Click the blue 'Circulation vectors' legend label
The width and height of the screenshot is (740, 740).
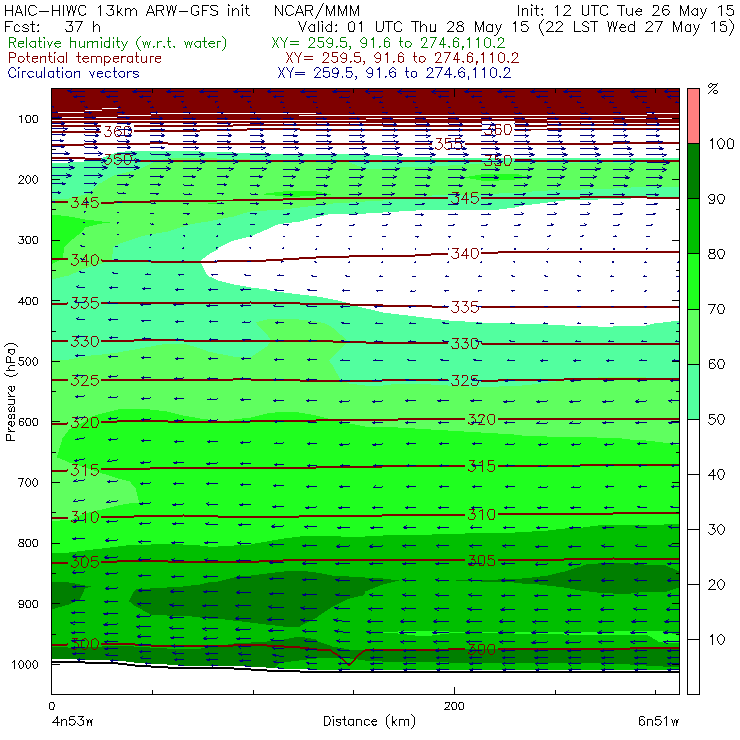[73, 73]
